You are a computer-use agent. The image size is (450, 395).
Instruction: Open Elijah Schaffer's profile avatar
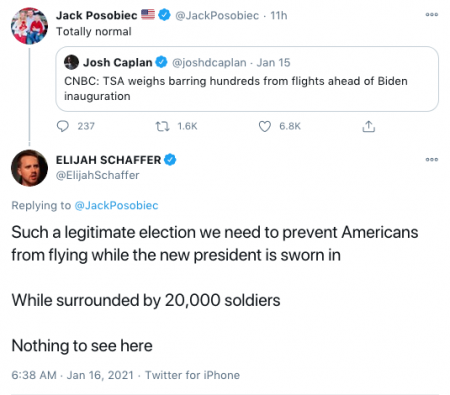(x=29, y=168)
